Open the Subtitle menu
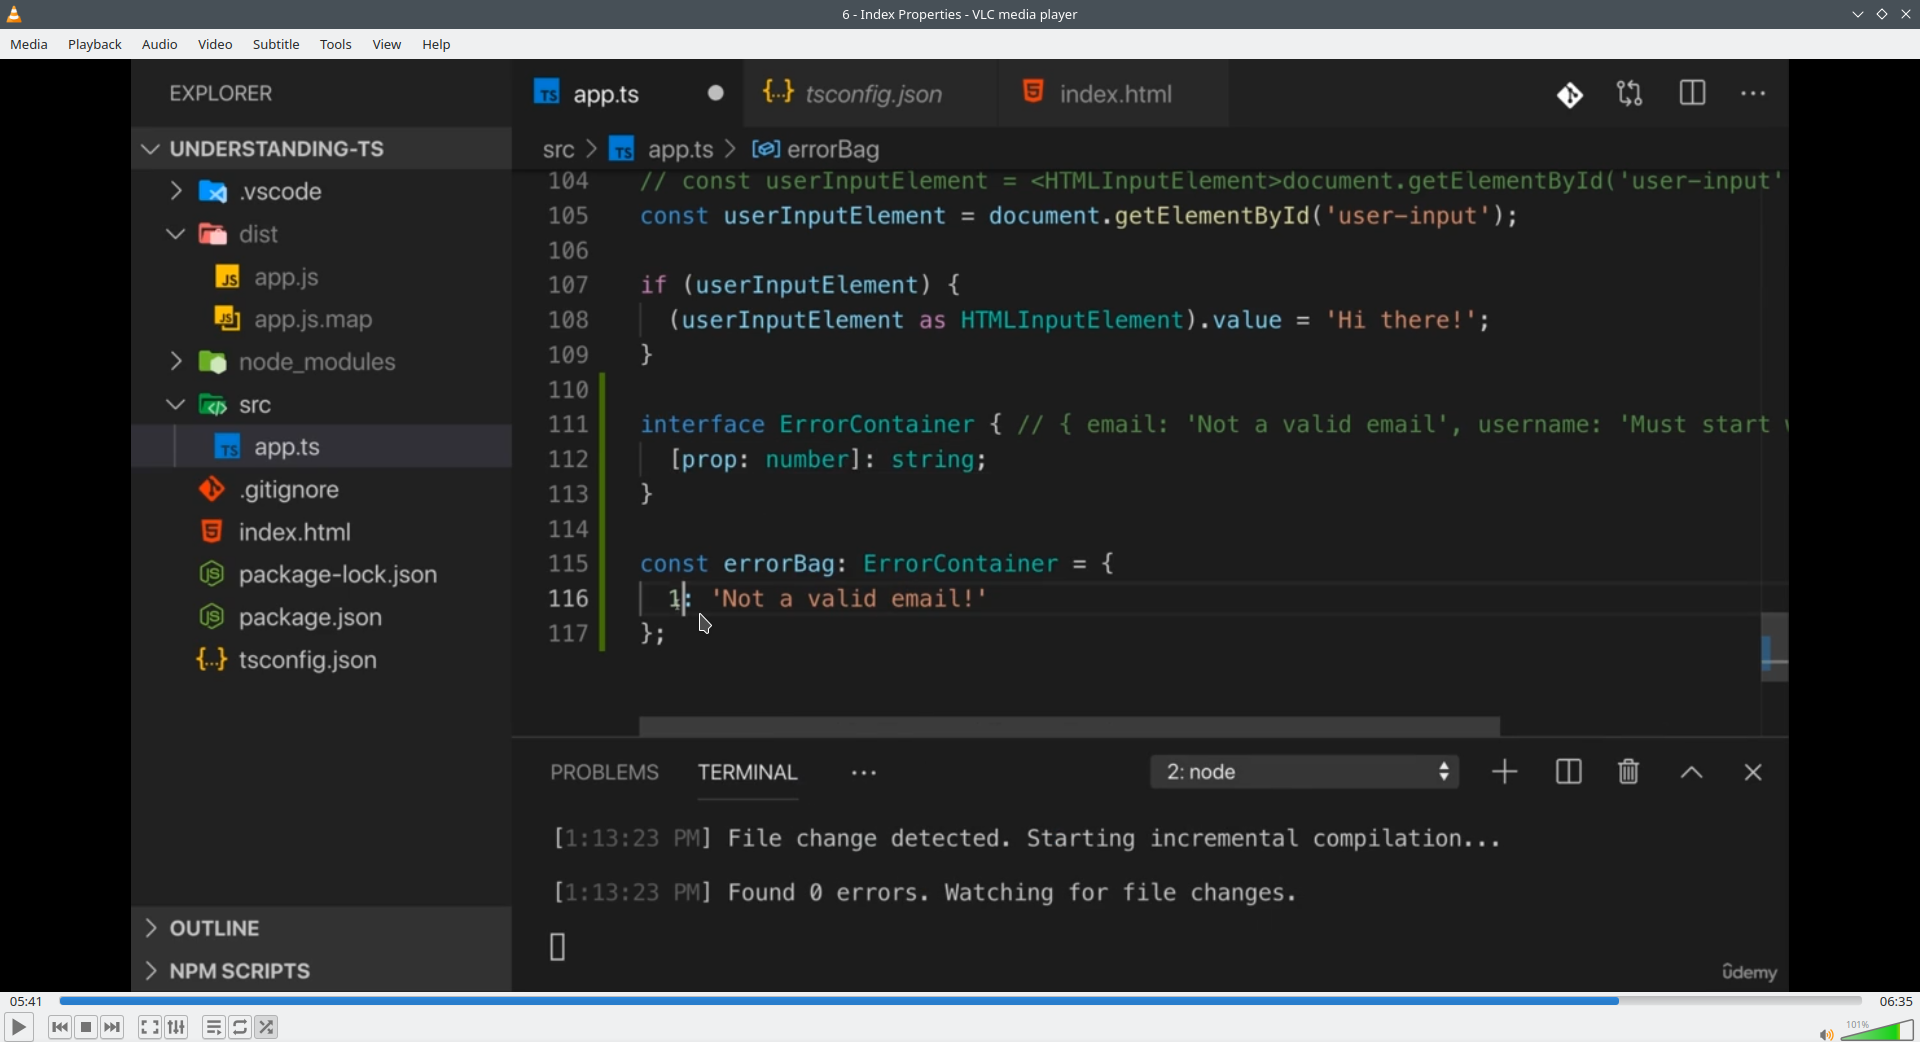Screen dimensions: 1920x1042 coord(277,45)
